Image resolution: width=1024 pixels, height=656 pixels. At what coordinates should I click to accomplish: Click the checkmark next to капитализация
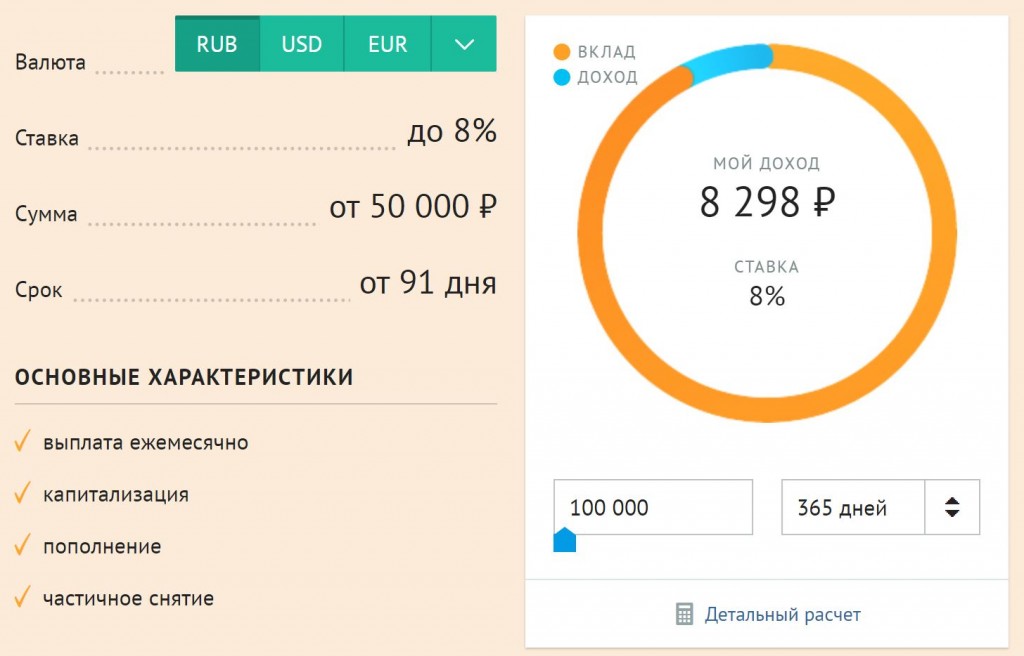[x=22, y=494]
